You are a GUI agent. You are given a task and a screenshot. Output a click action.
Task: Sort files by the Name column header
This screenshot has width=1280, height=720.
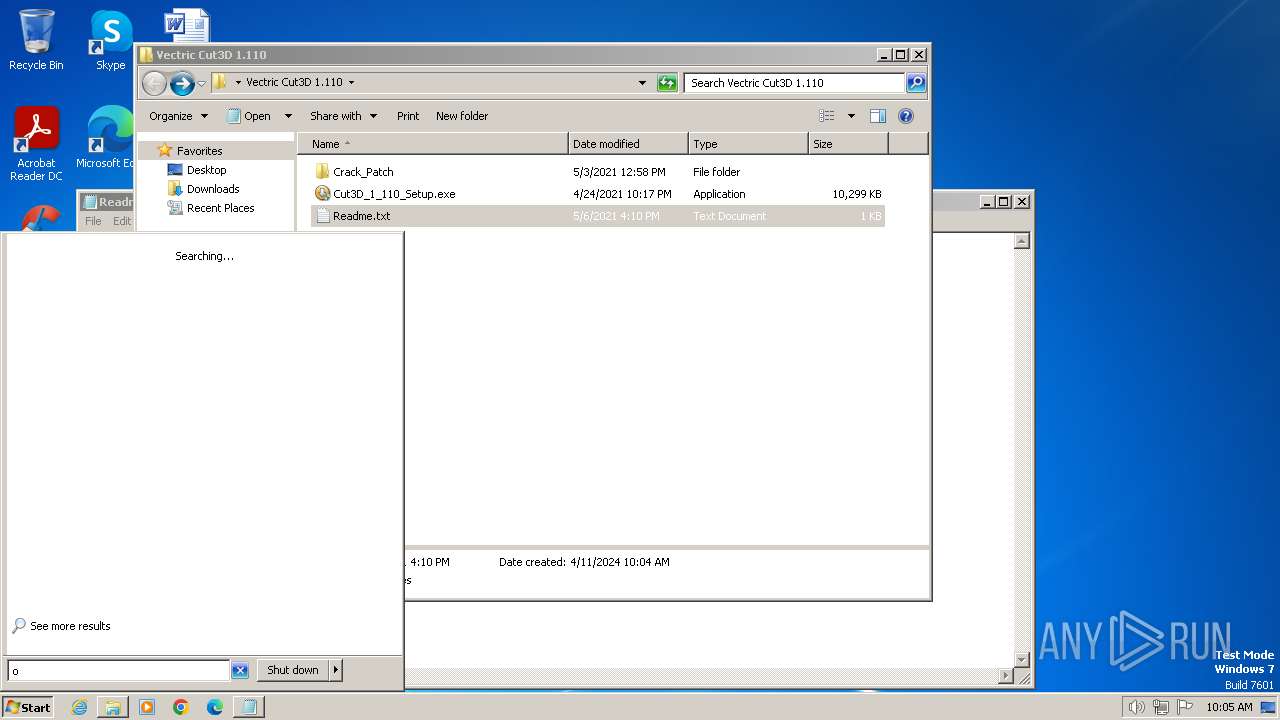(x=433, y=144)
